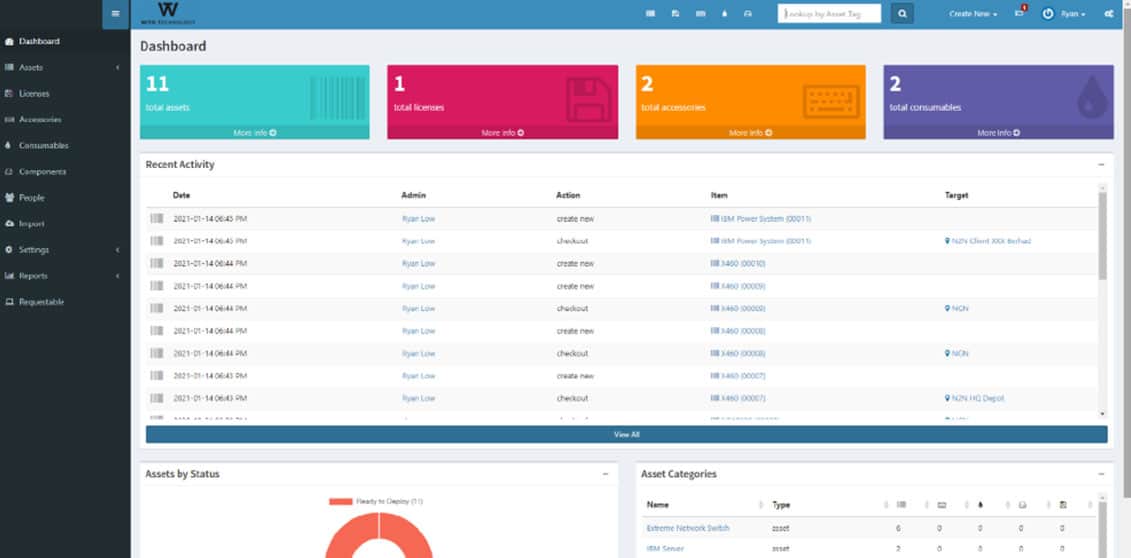Open the Create New dropdown
1131x558 pixels.
pyautogui.click(x=973, y=14)
